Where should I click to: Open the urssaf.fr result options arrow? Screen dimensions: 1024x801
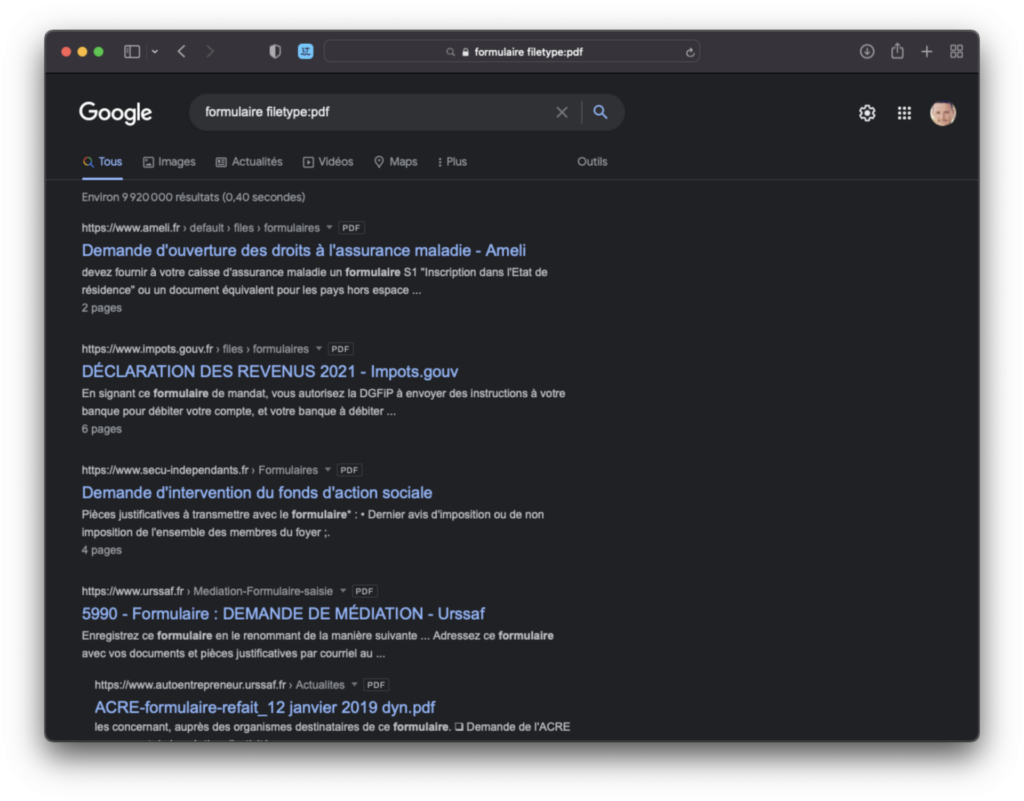click(x=343, y=591)
